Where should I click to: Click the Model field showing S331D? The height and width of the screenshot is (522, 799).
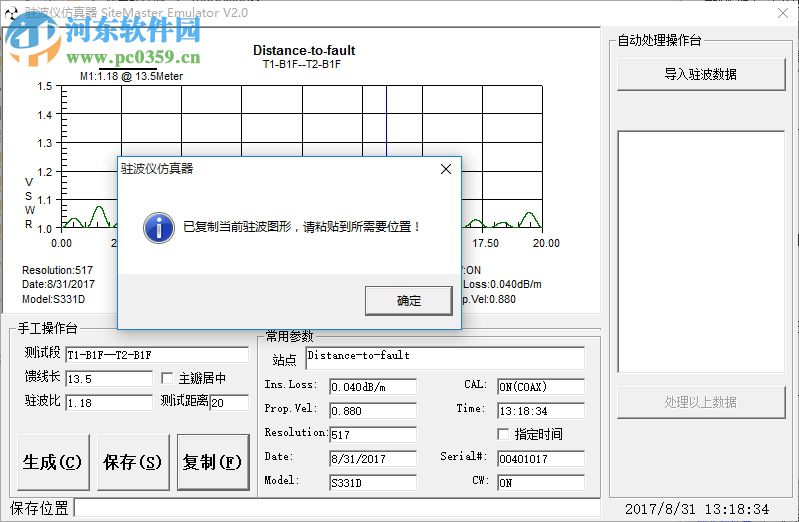372,483
